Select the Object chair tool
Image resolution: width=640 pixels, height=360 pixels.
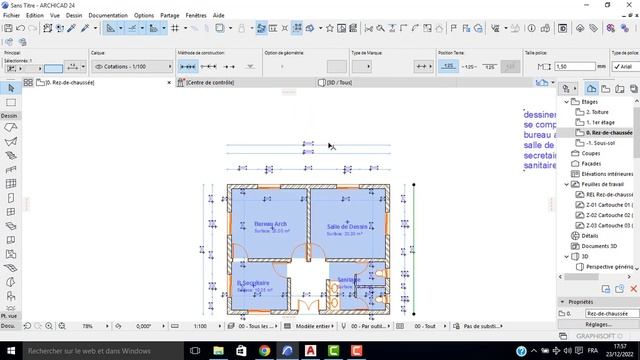11,296
